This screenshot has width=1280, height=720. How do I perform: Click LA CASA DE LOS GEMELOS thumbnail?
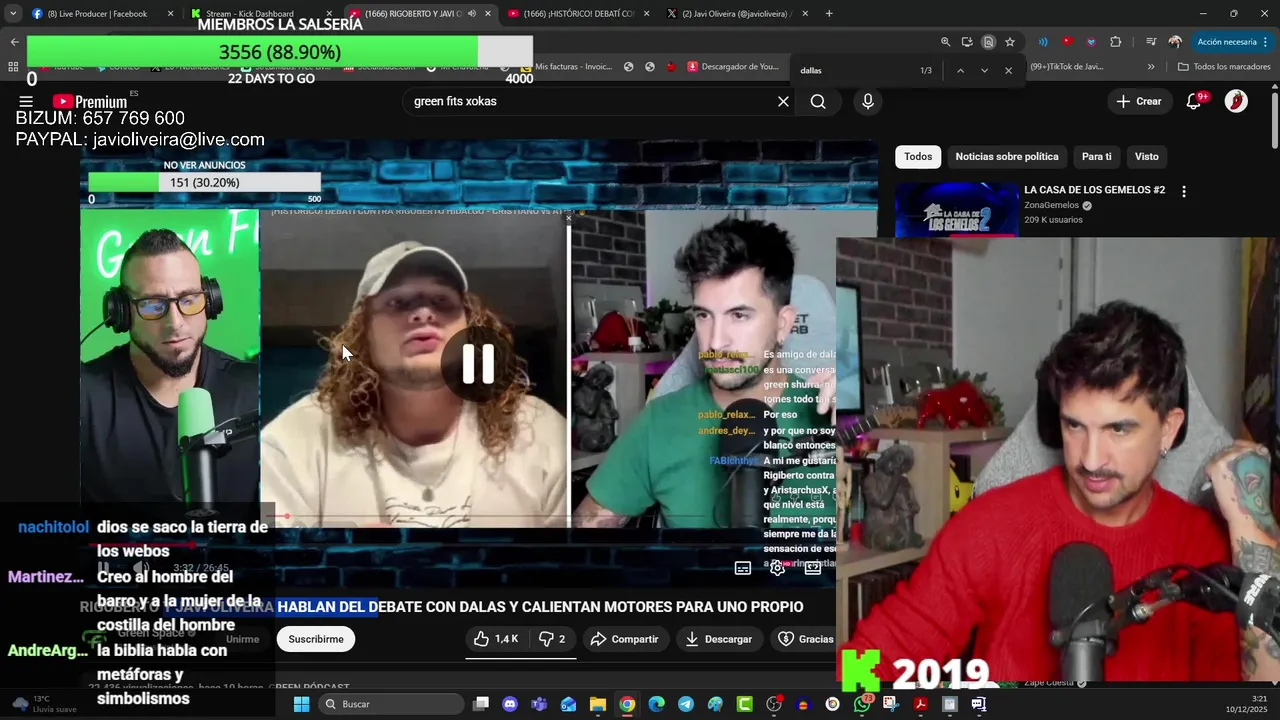point(957,209)
